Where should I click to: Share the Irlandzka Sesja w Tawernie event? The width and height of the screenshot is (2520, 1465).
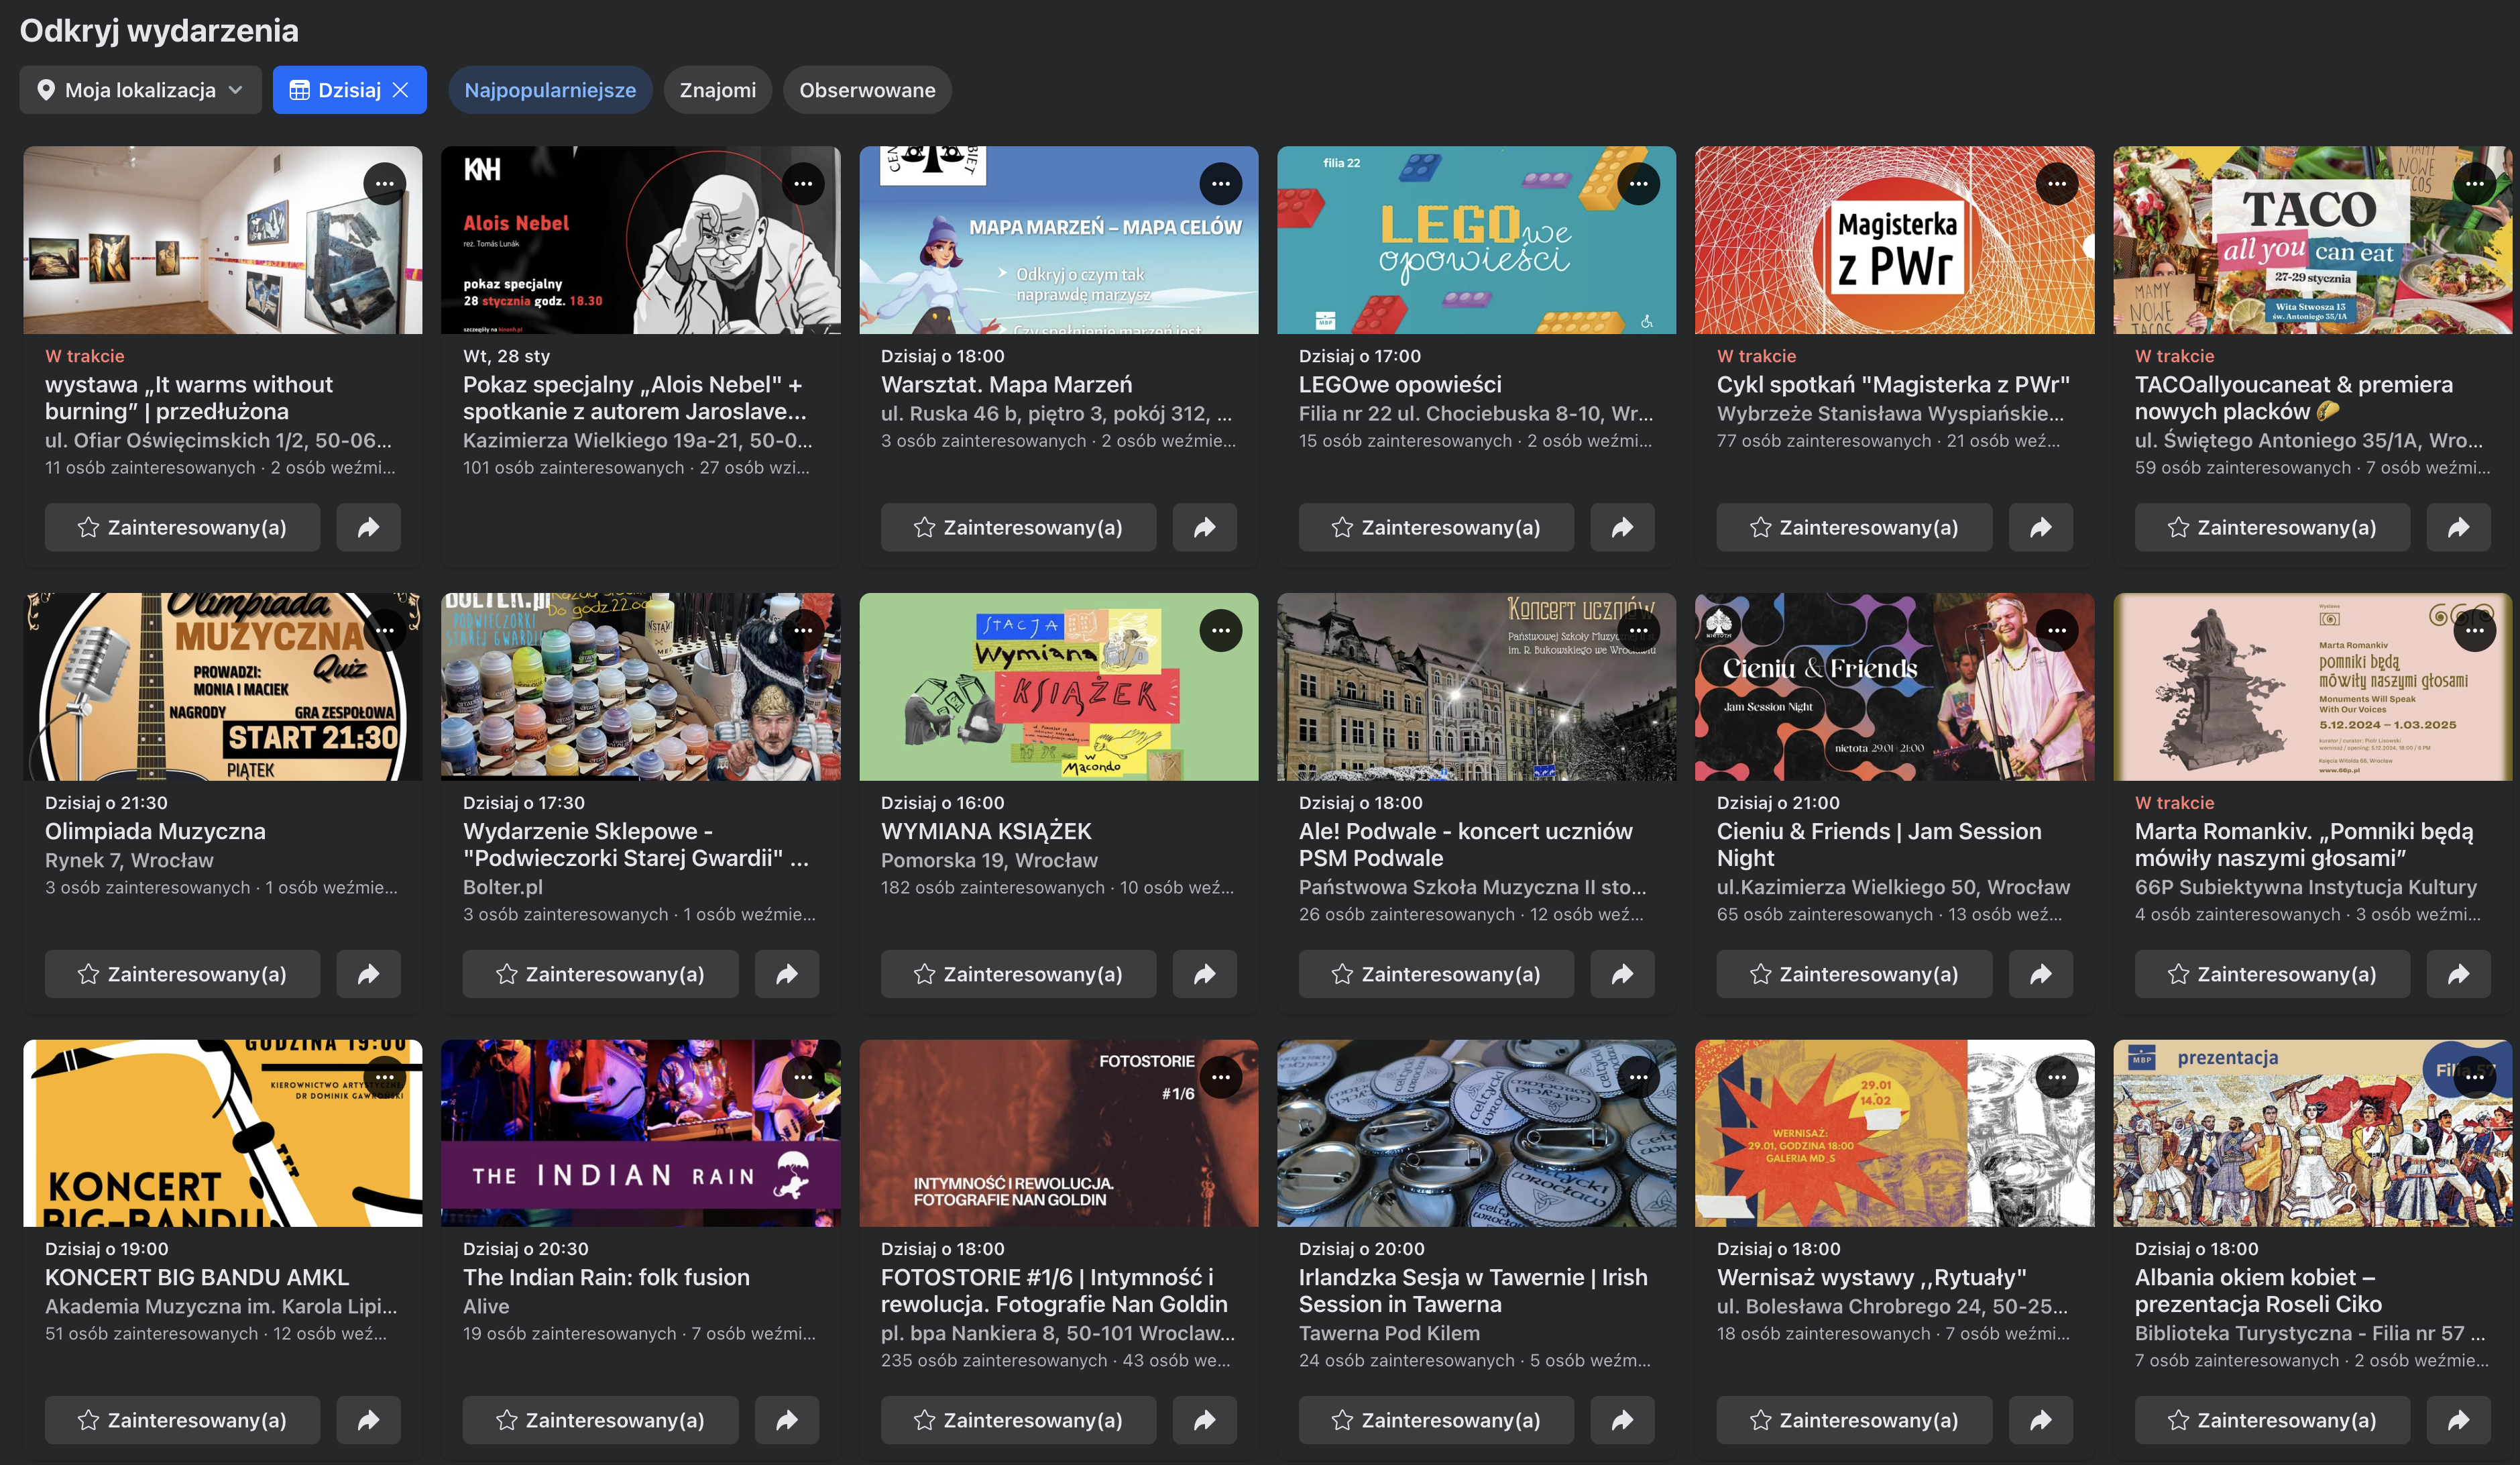tap(1622, 1420)
